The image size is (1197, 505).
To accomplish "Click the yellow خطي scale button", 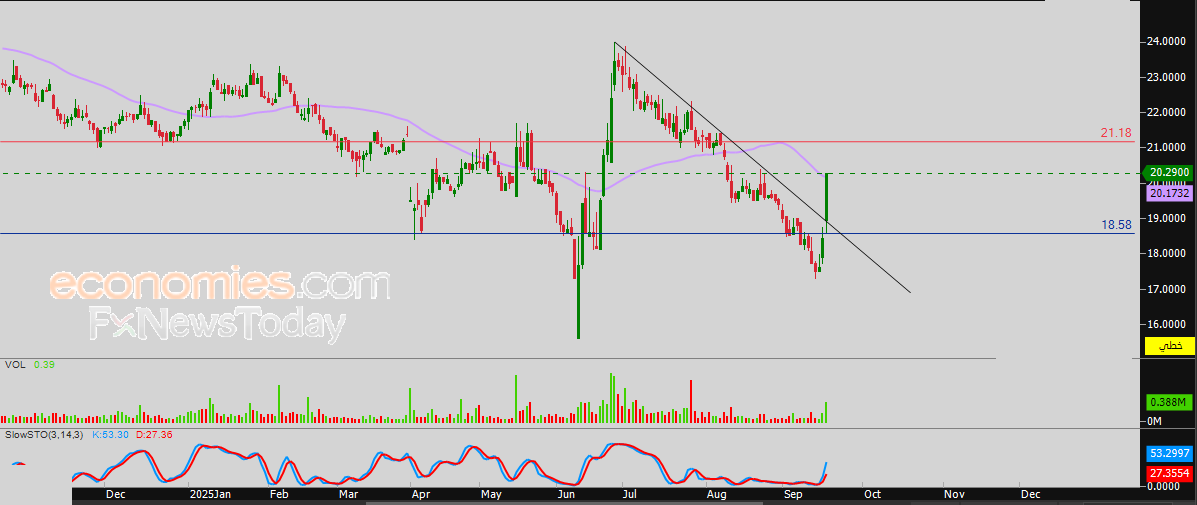I will coord(1169,346).
